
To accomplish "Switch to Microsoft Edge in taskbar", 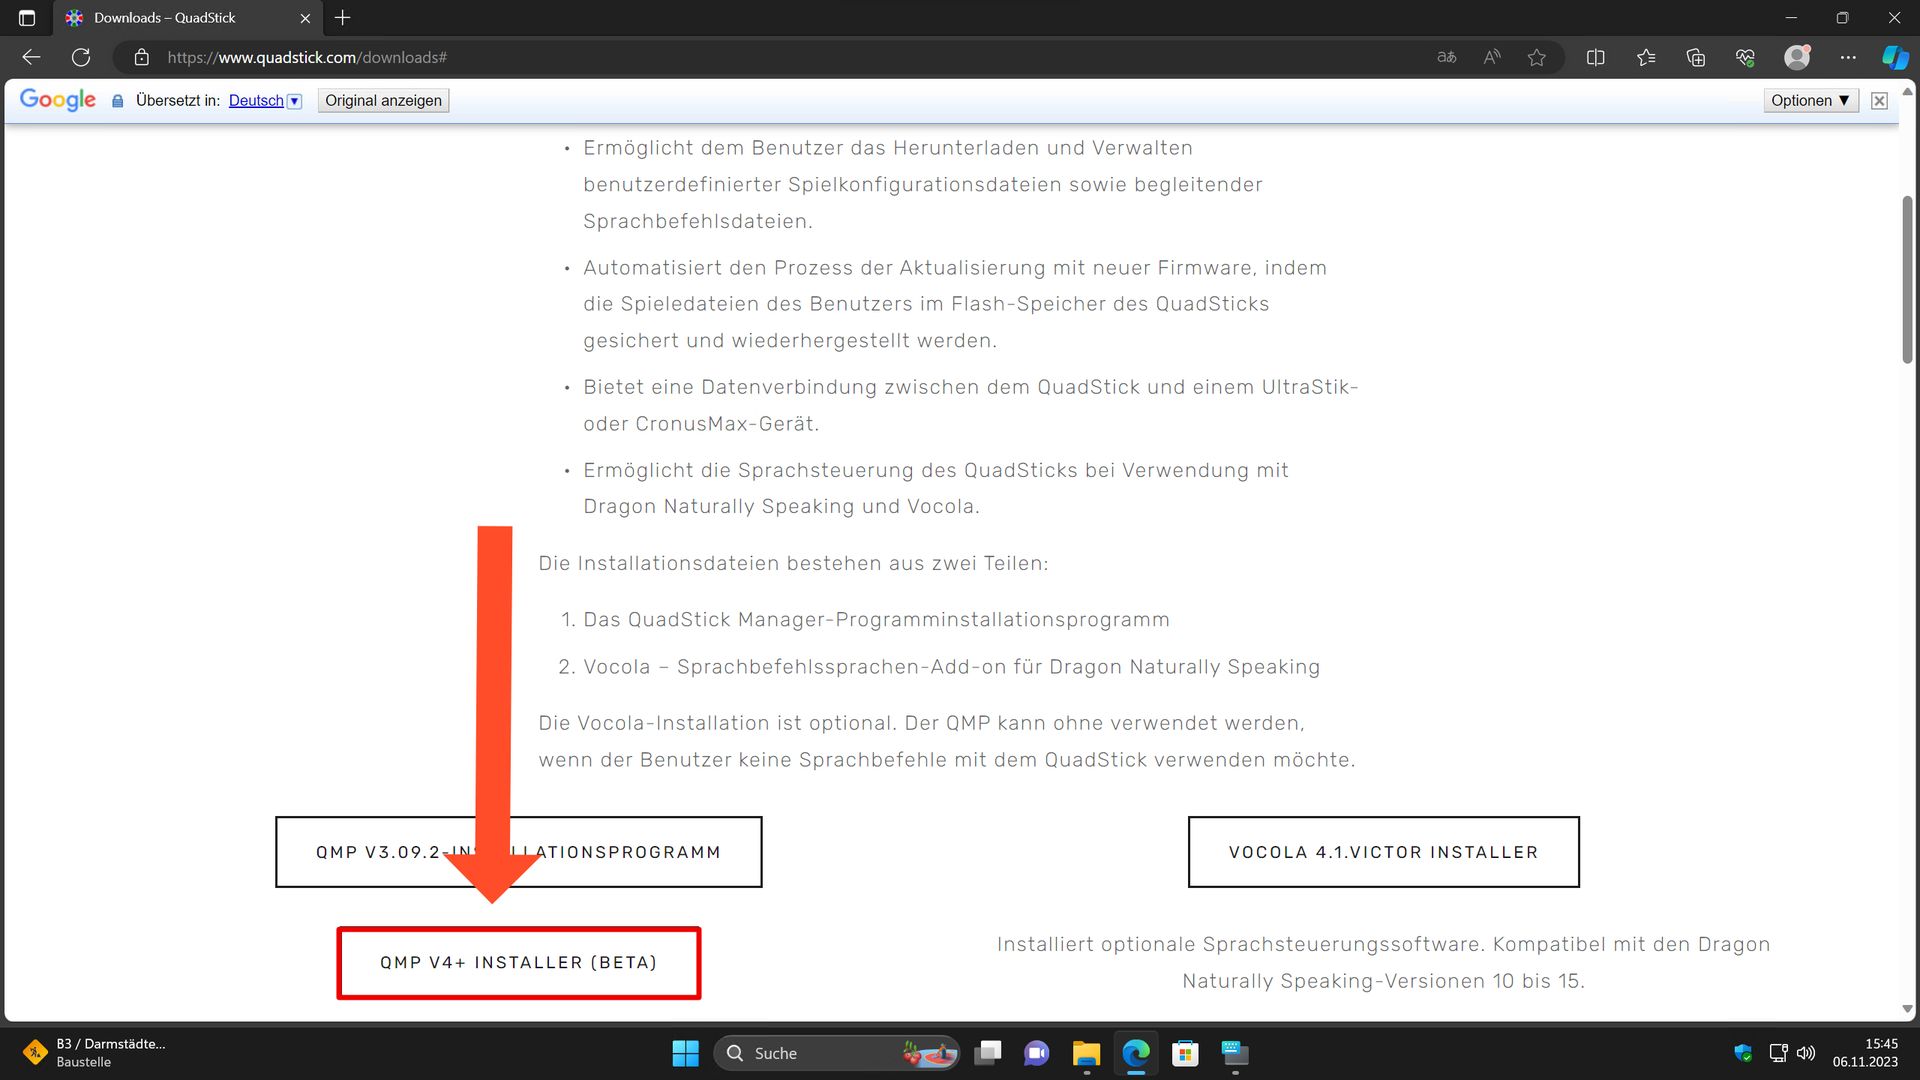I will tap(1136, 1053).
